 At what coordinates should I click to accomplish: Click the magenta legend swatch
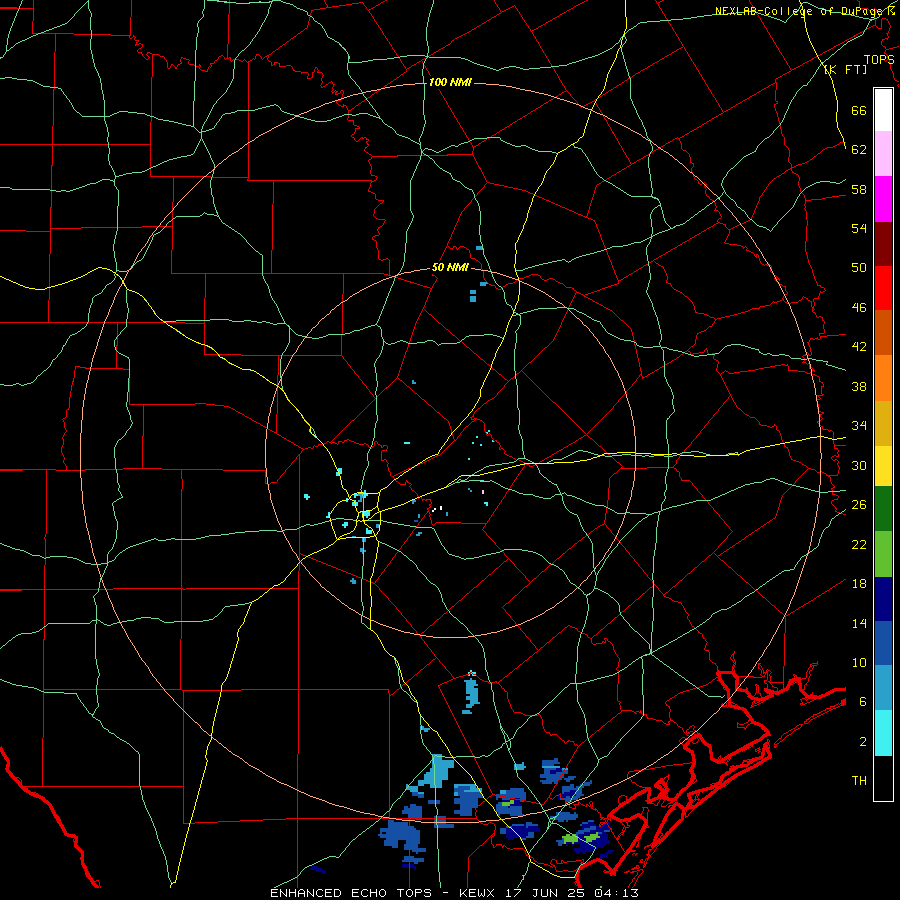(883, 199)
